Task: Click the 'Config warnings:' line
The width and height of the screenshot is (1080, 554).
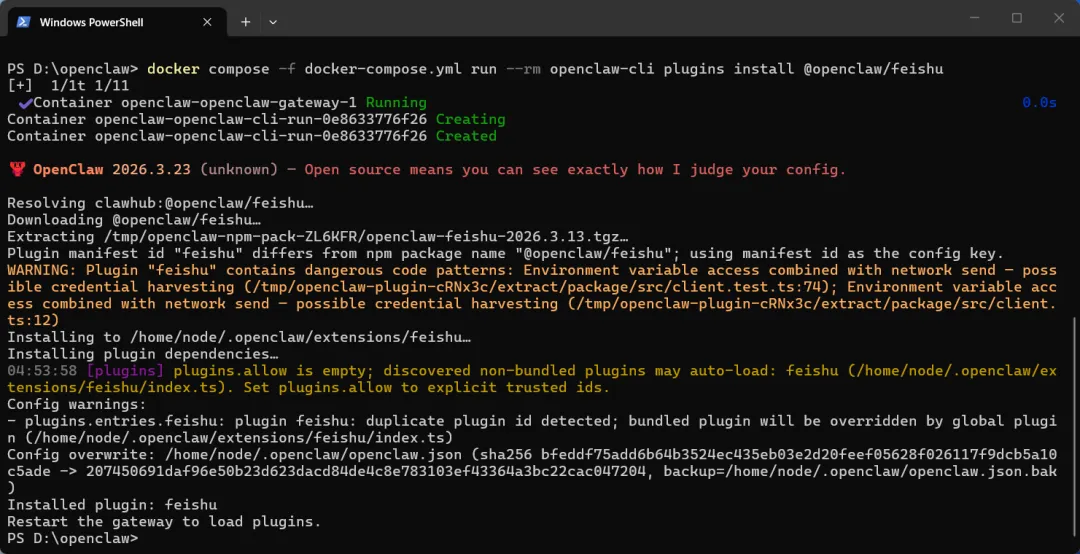Action: 76,404
